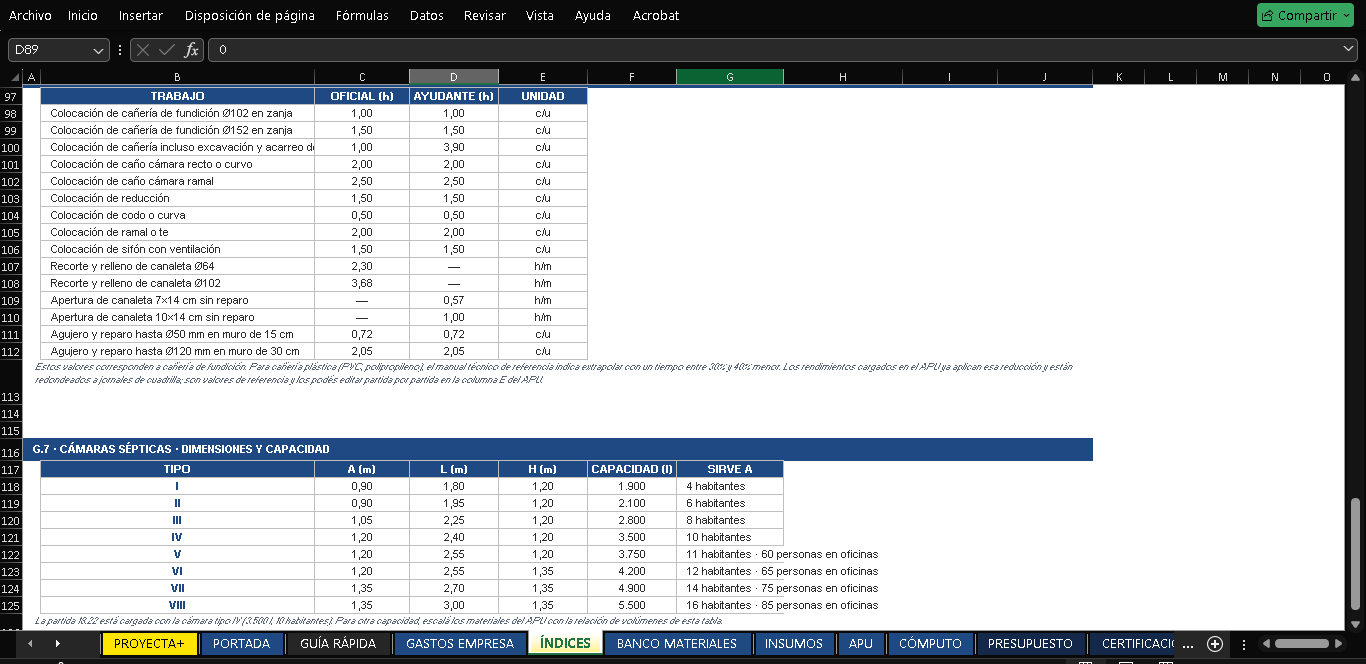Image resolution: width=1366 pixels, height=664 pixels.
Task: Click the Name Box showing D89
Action: pos(52,50)
